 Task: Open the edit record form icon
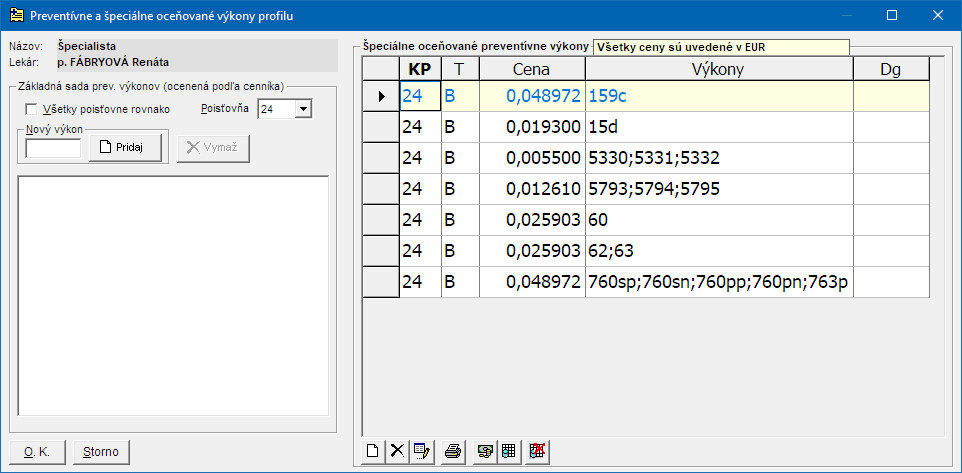(x=422, y=452)
